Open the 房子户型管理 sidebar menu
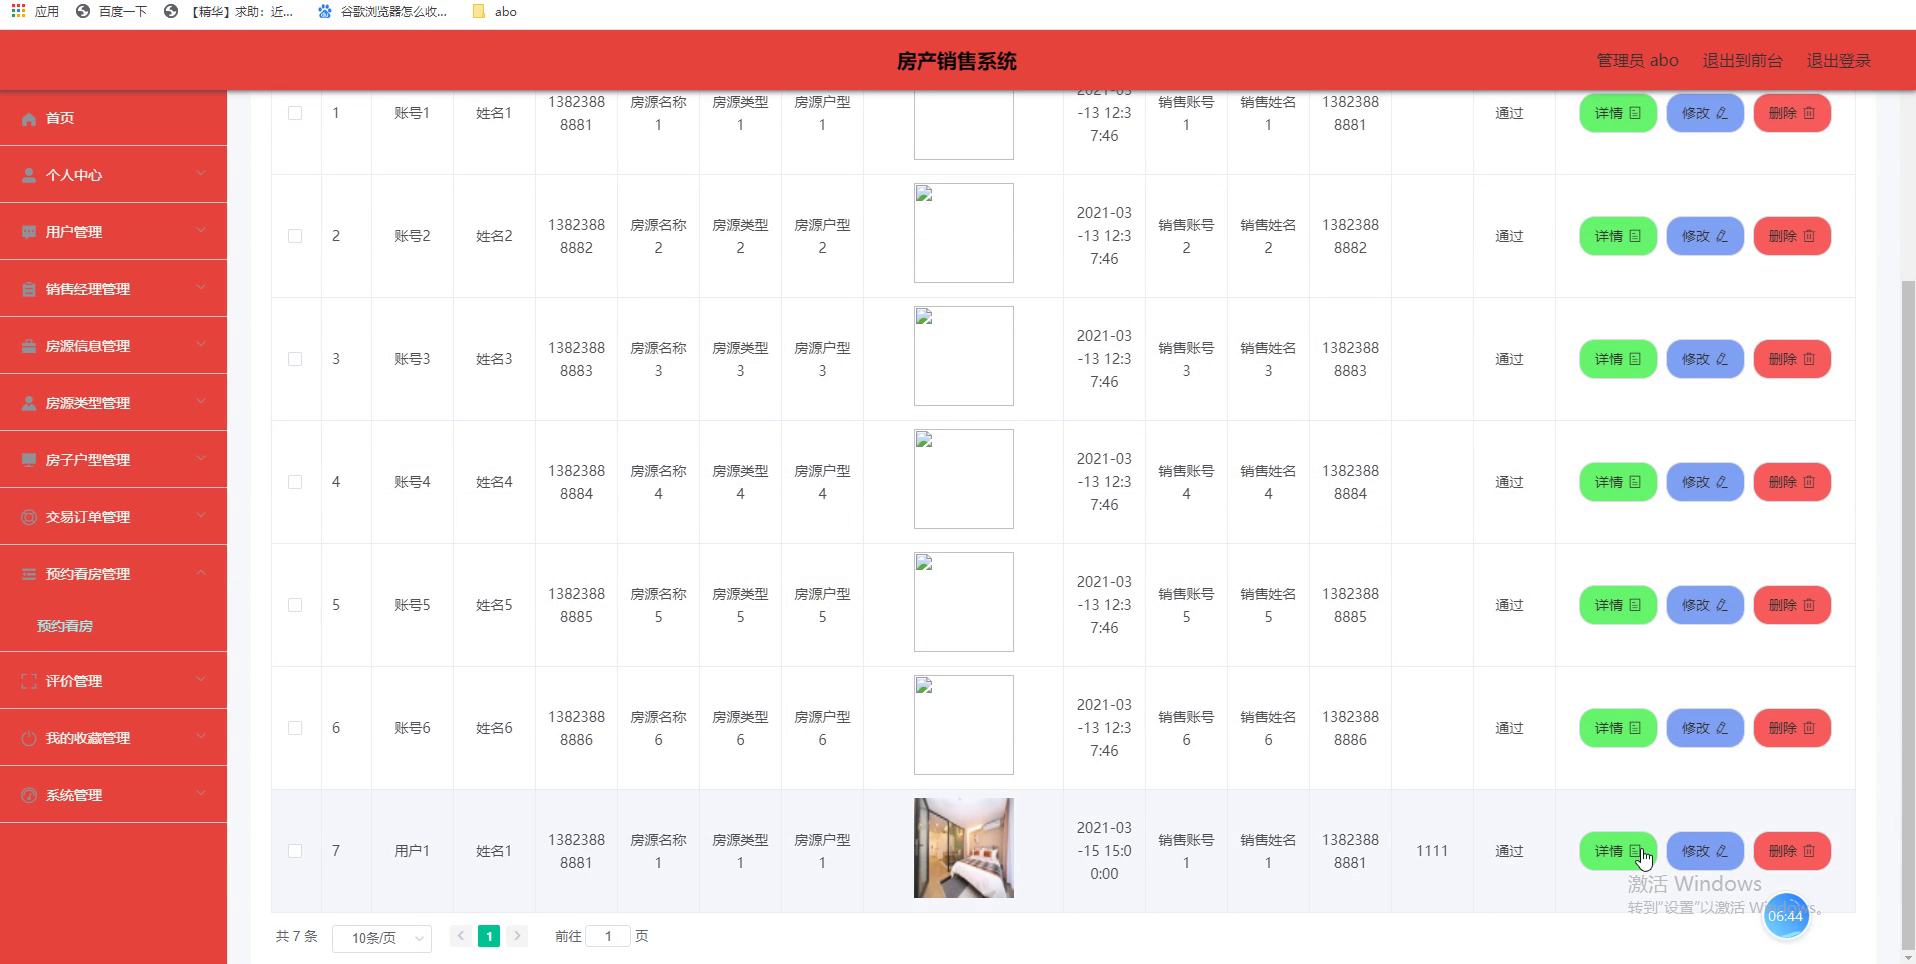The height and width of the screenshot is (964, 1916). [x=113, y=460]
